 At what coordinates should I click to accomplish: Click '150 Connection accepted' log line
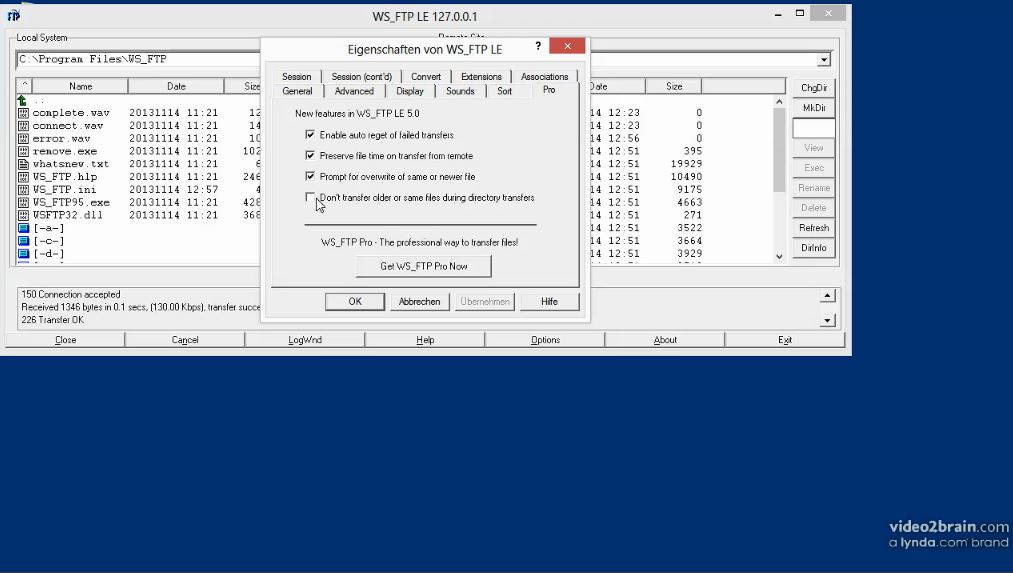[70, 295]
